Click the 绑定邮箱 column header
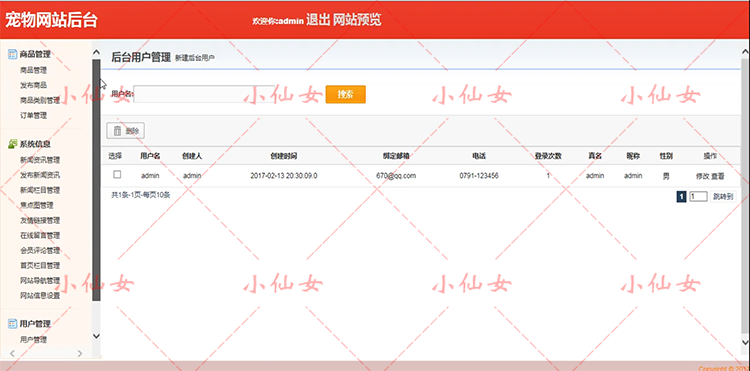 (396, 156)
